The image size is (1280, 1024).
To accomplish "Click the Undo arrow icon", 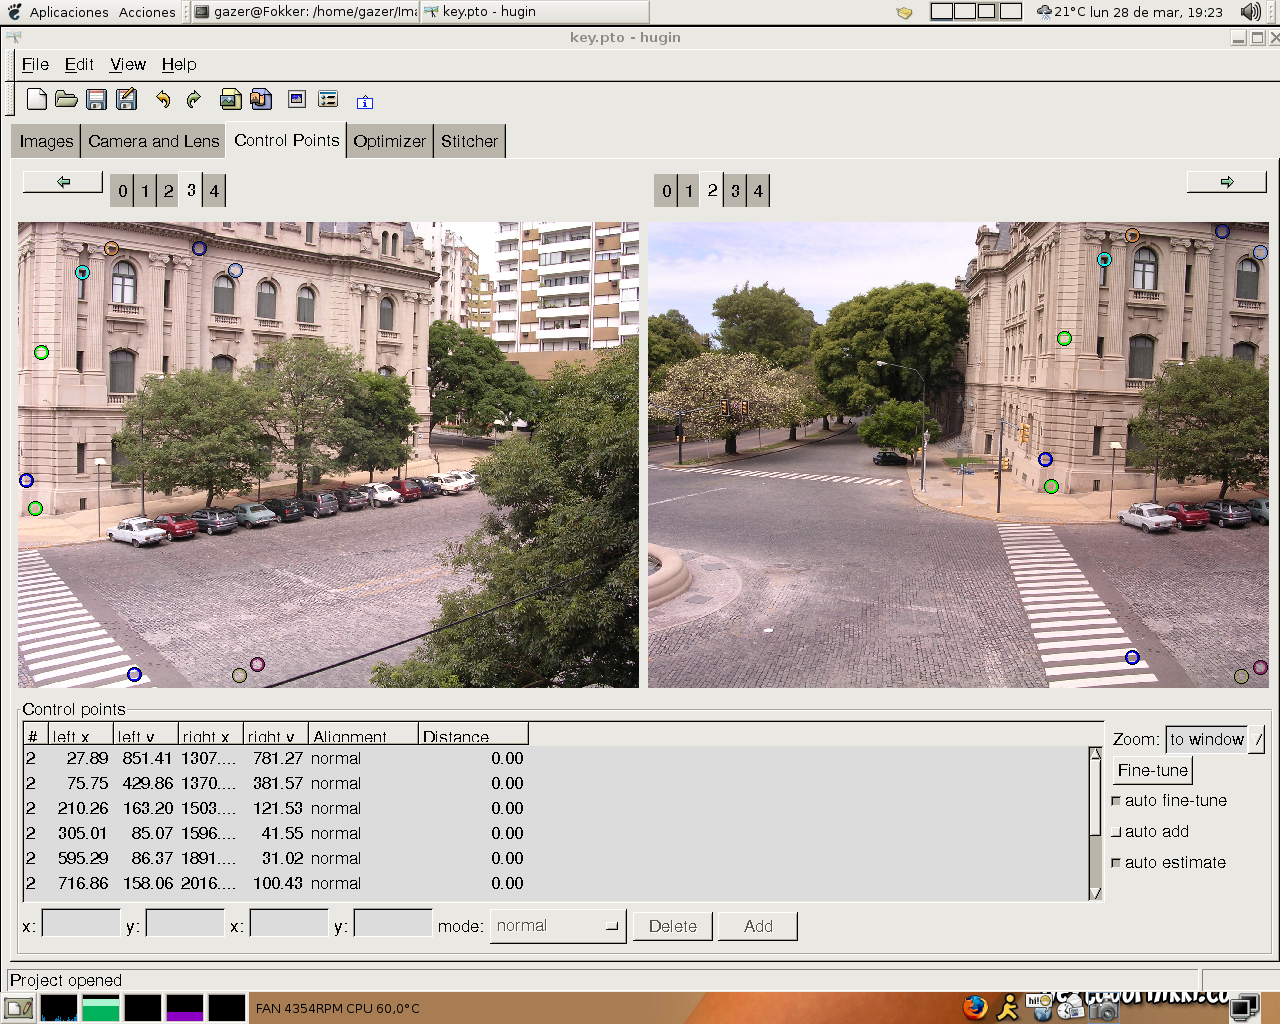I will 163,99.
